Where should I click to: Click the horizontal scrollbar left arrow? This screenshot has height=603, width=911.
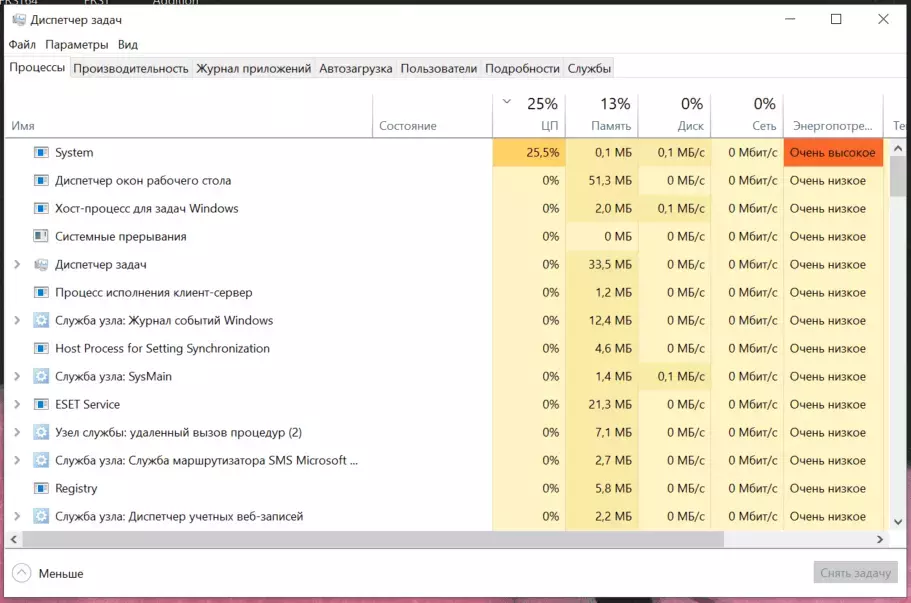click(13, 539)
